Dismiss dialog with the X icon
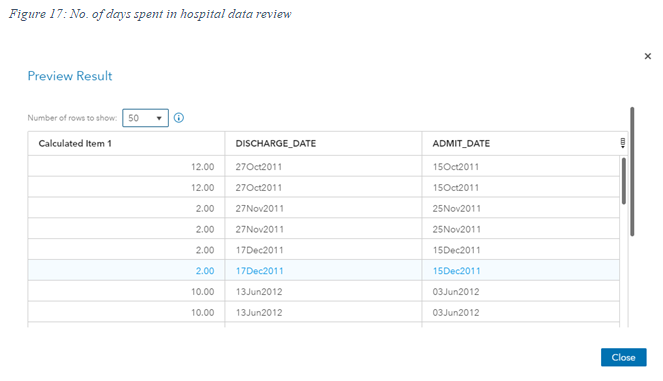 tap(647, 56)
